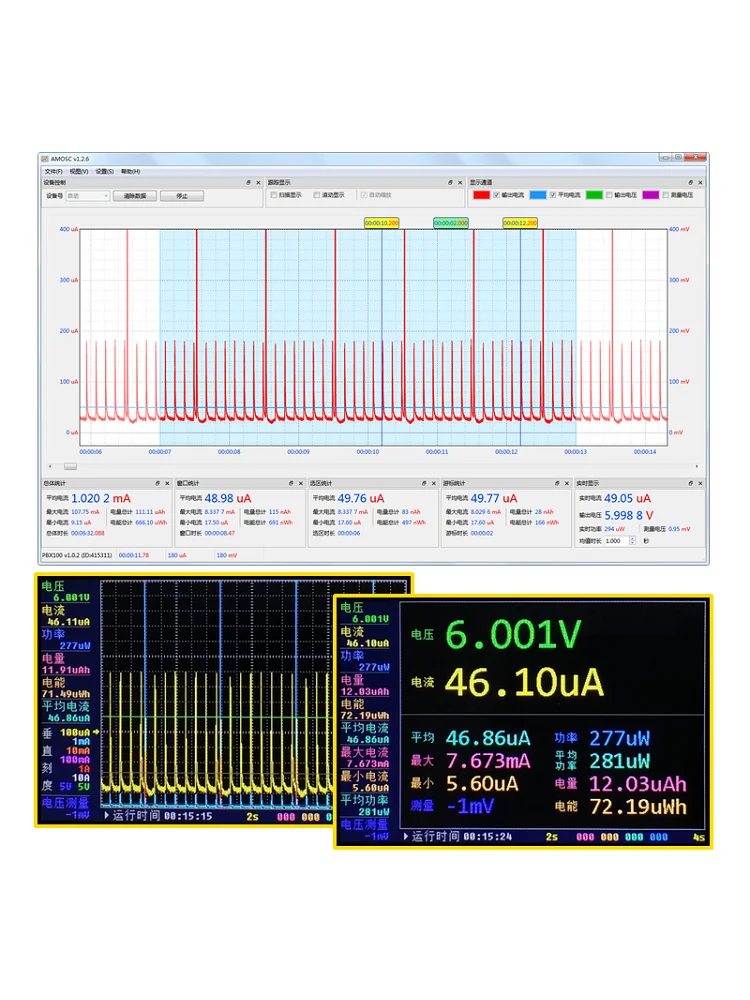750x1000 pixels.
Task: Float the 设备控制 panel
Action: point(249,182)
